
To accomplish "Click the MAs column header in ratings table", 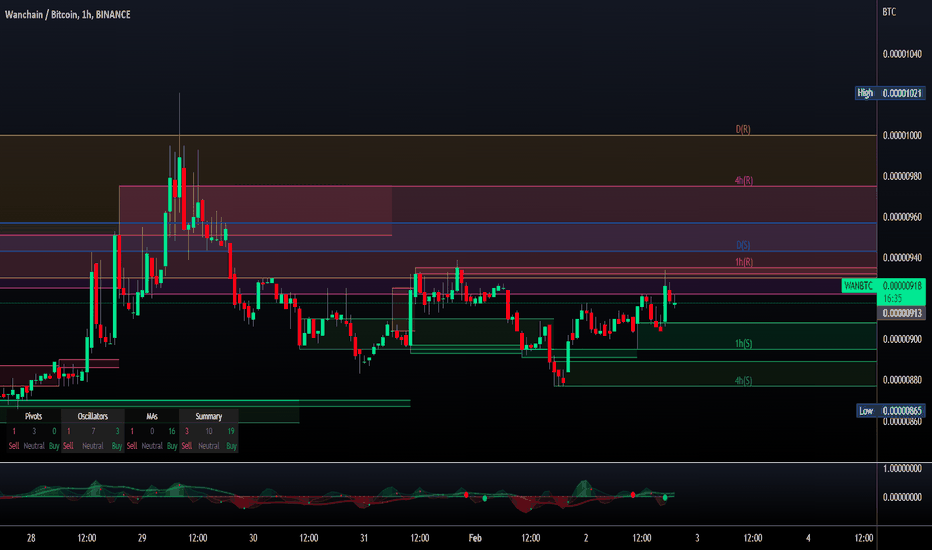I will tap(152, 416).
